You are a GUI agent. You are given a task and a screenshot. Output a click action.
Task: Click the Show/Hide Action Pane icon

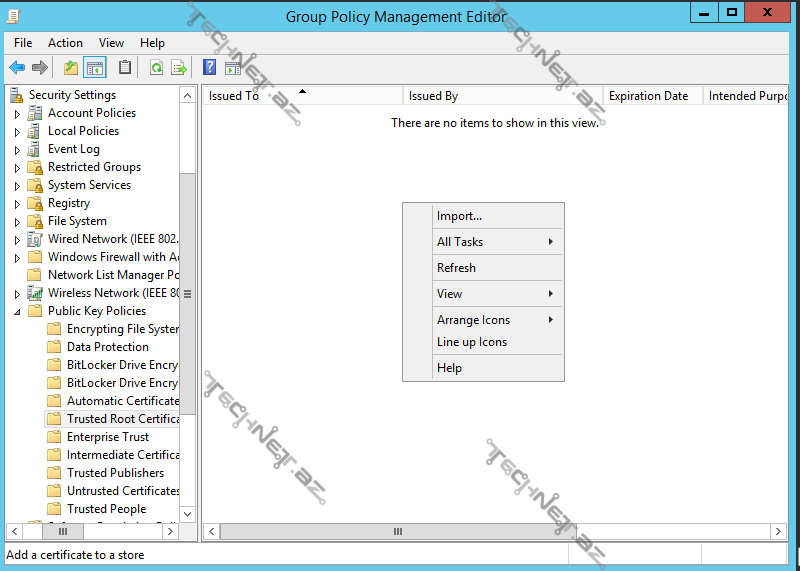pyautogui.click(x=233, y=68)
